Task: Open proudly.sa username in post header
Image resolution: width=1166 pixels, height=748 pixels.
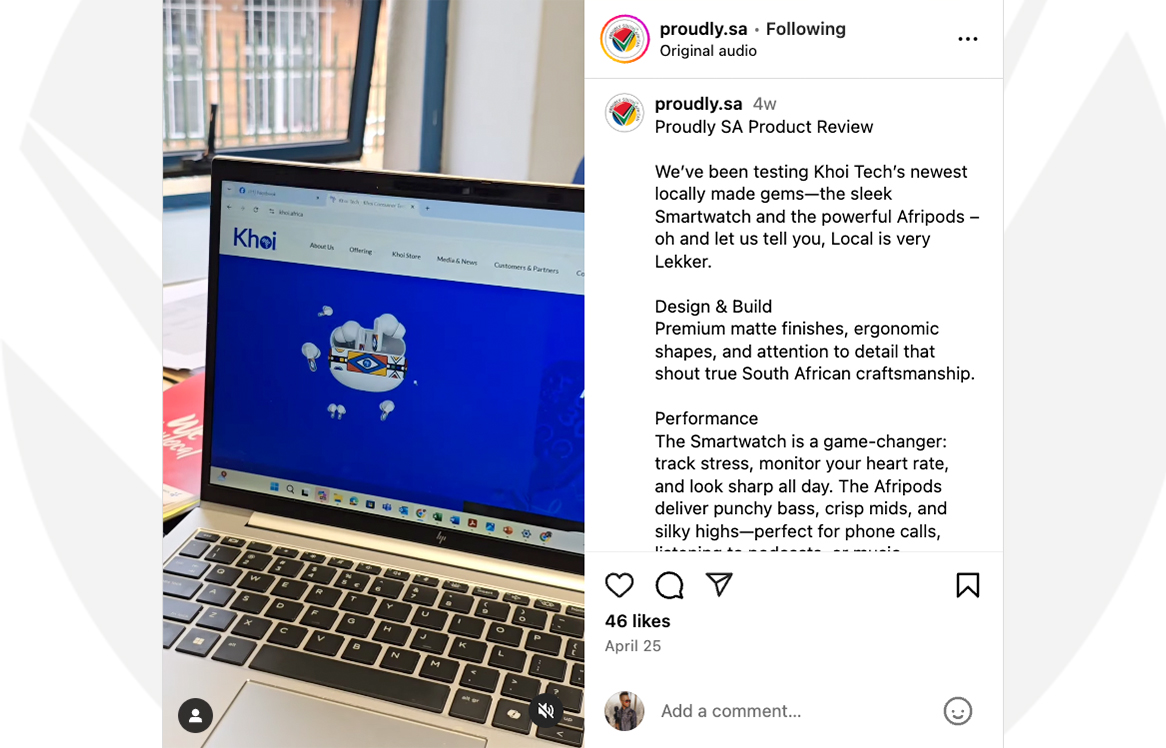Action: pyautogui.click(x=703, y=29)
